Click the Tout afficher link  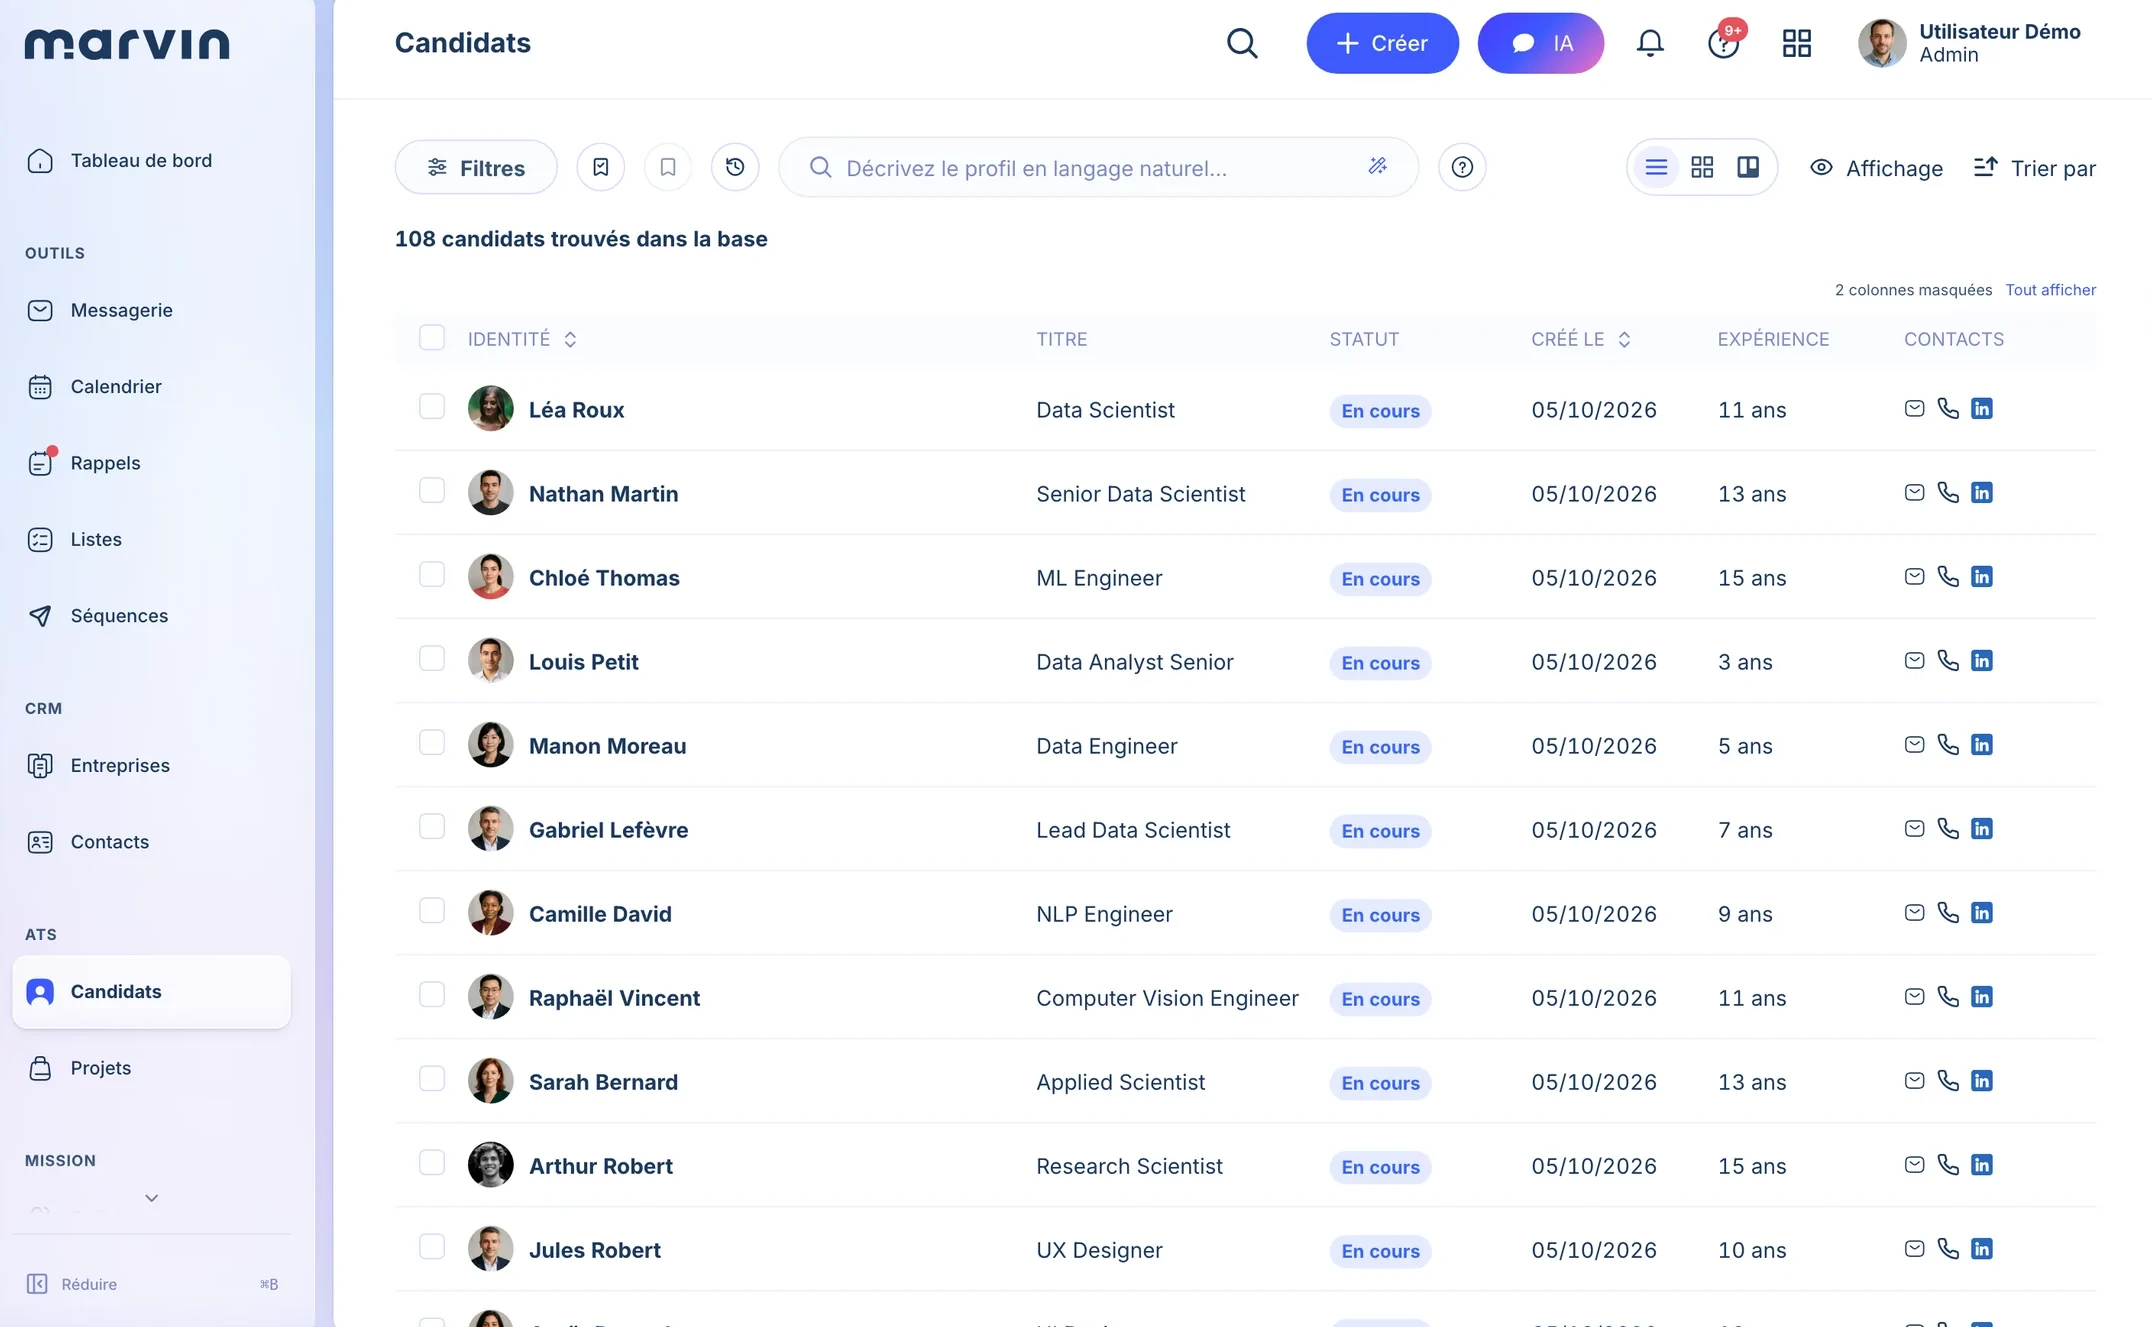(x=2050, y=290)
